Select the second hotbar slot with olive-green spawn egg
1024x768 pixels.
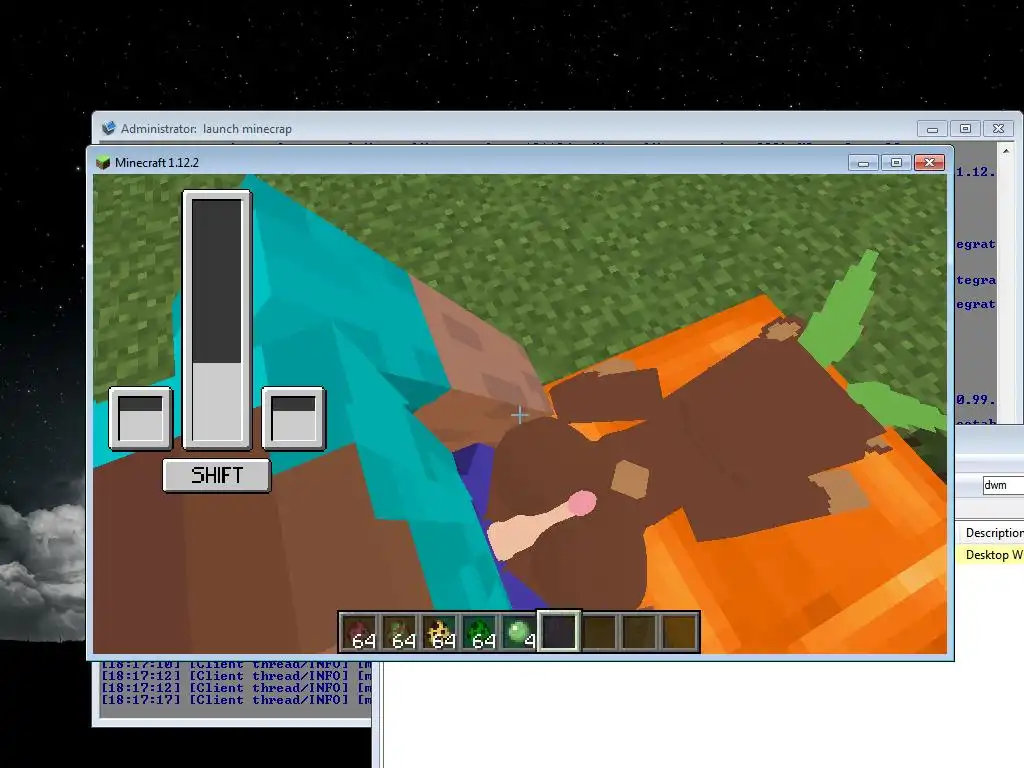tap(400, 632)
